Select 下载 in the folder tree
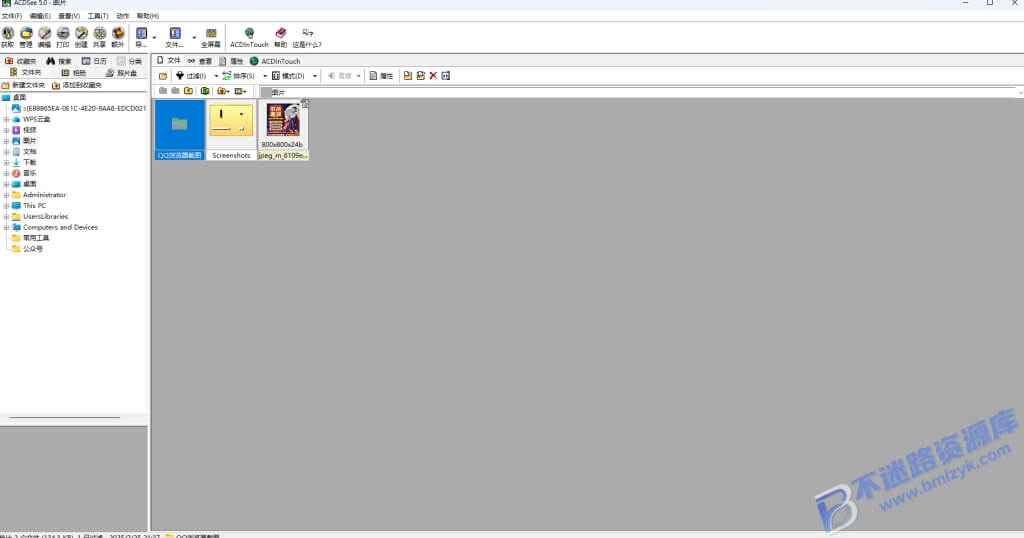The height and width of the screenshot is (538, 1024). [29, 163]
